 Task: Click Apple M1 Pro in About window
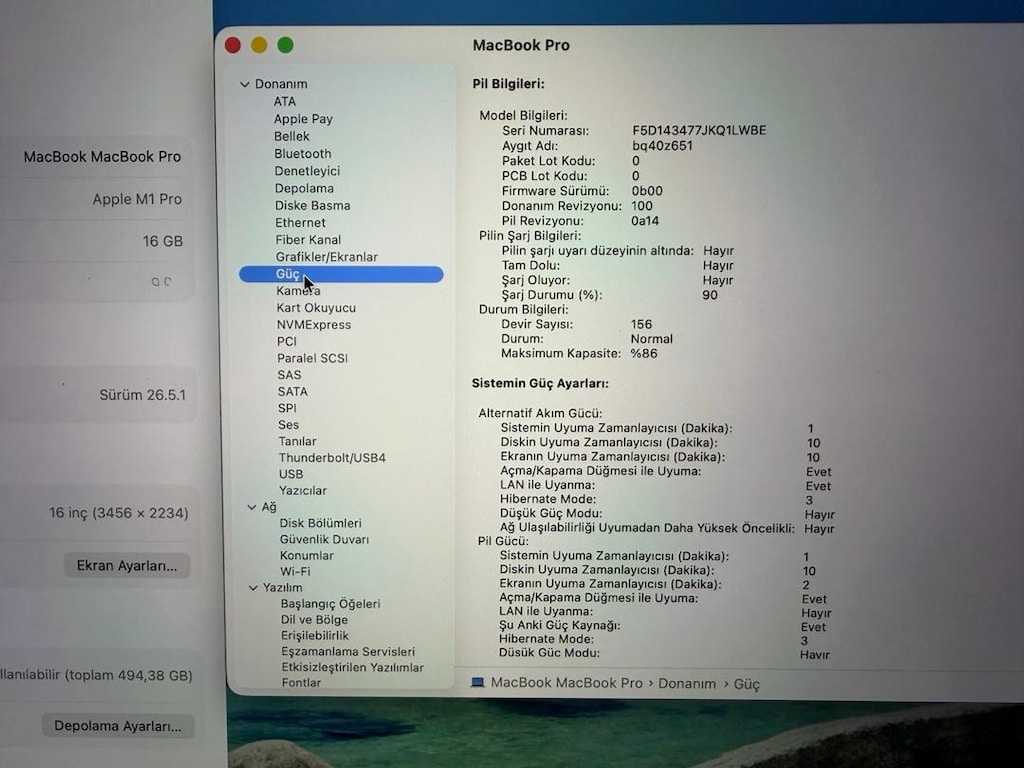137,199
